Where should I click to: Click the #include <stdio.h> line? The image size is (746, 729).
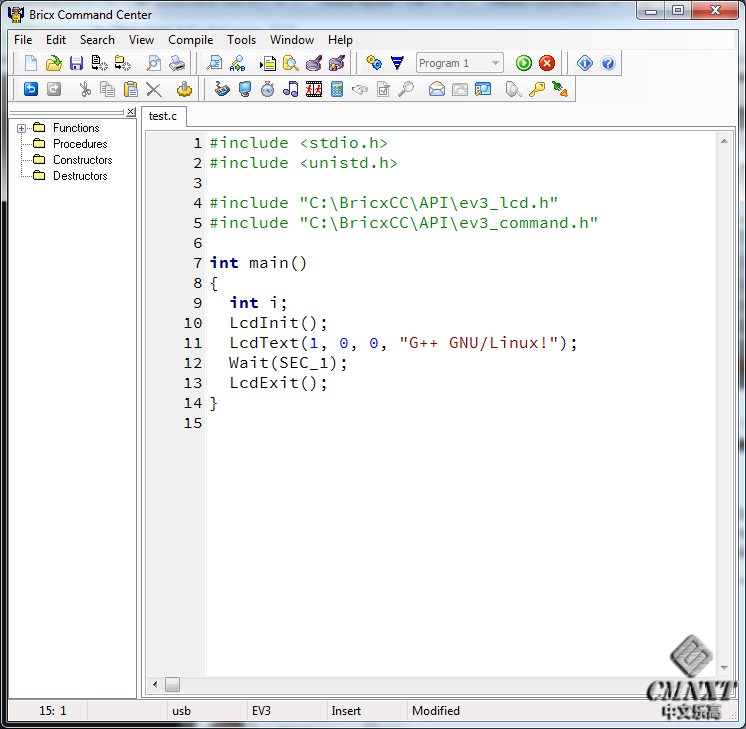(298, 143)
